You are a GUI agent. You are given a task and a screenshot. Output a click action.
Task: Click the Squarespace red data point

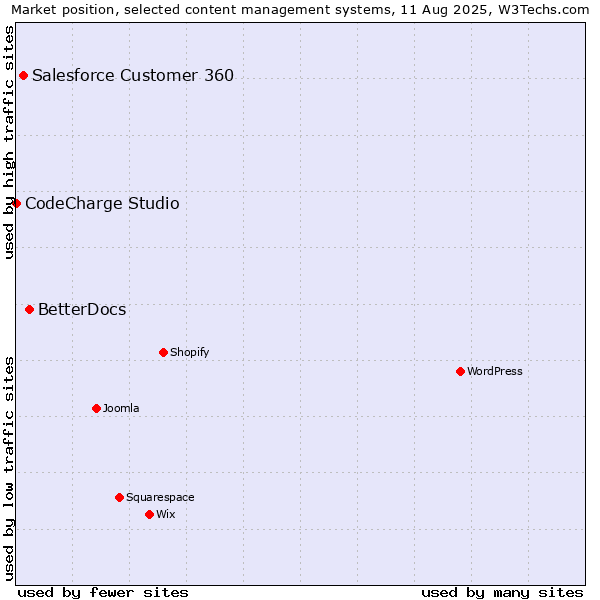pos(119,497)
